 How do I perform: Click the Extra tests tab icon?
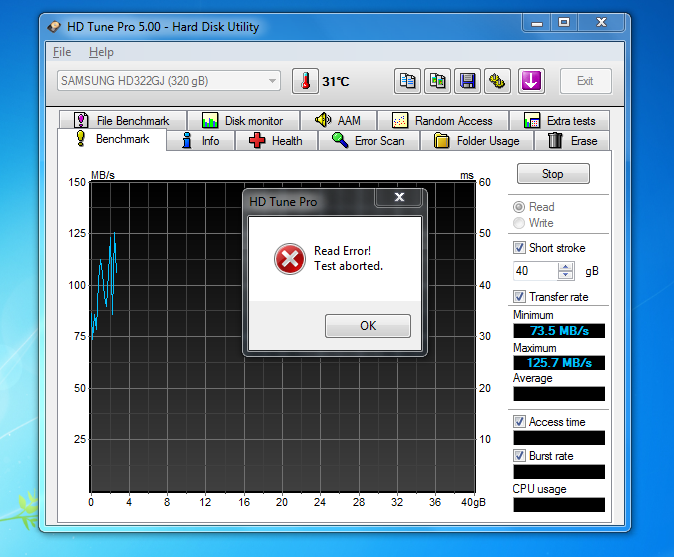point(532,121)
